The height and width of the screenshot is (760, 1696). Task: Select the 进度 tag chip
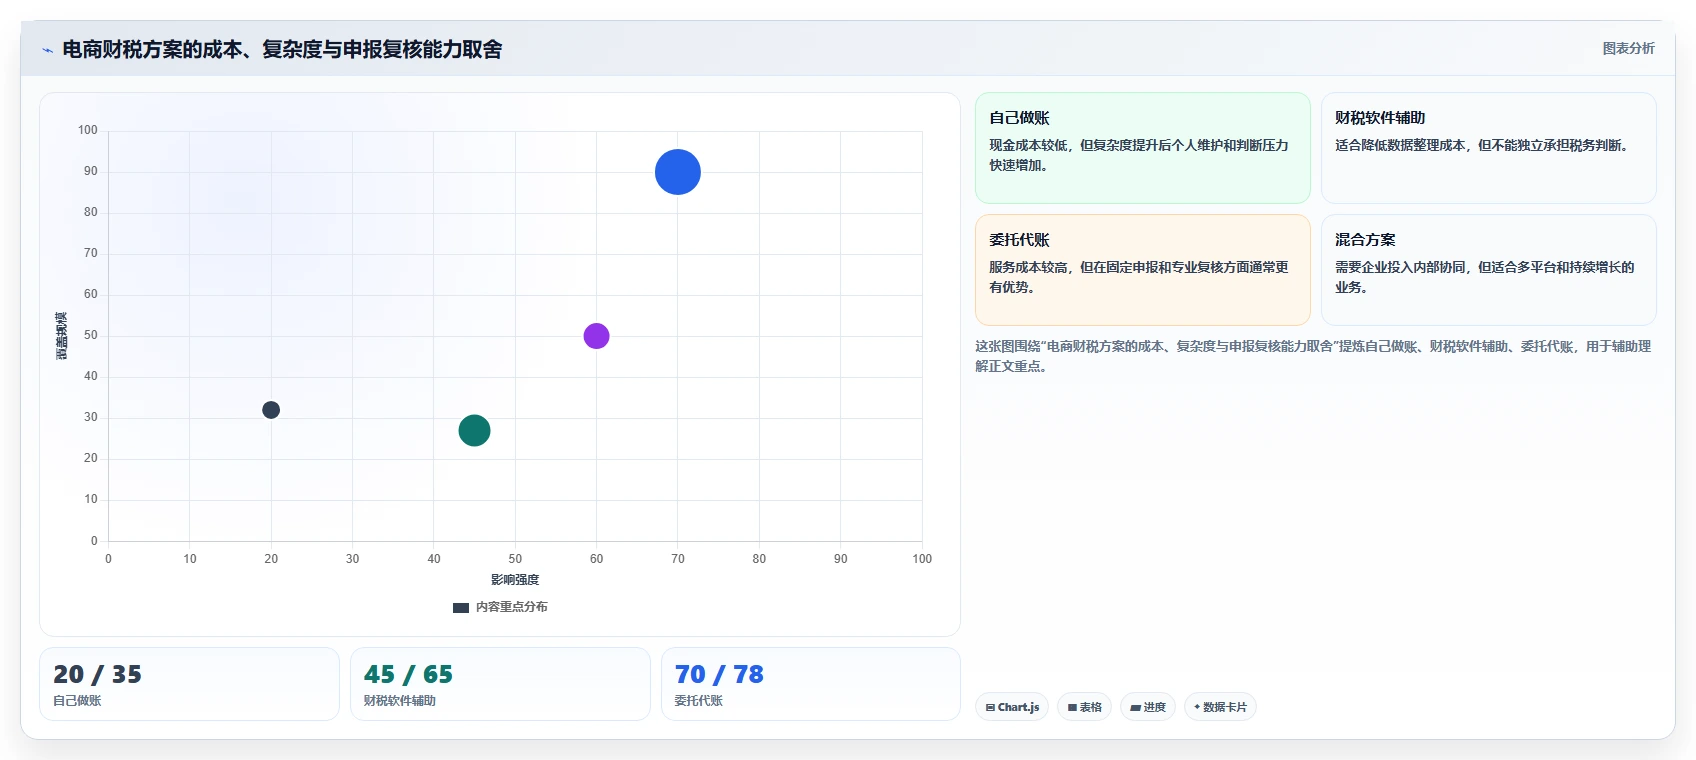tap(1148, 707)
